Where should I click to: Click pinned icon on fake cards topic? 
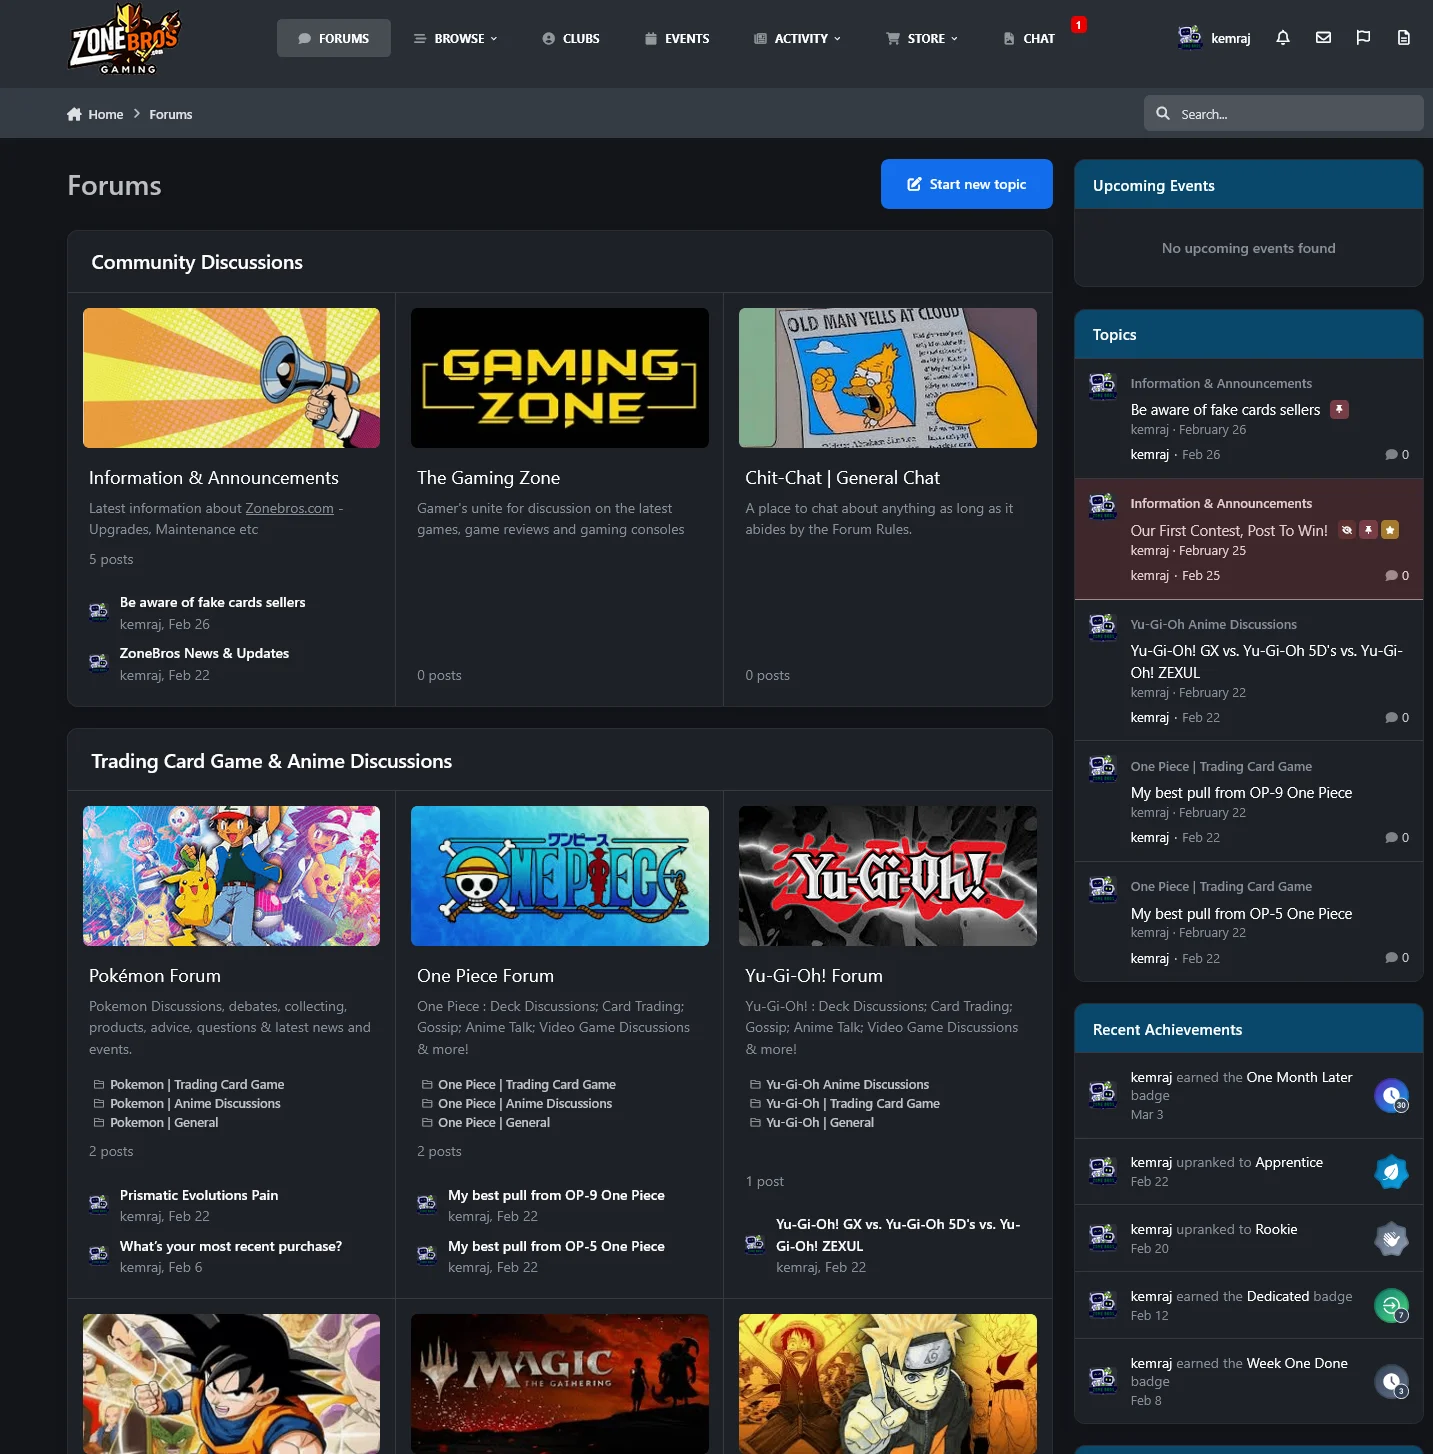[x=1339, y=409]
